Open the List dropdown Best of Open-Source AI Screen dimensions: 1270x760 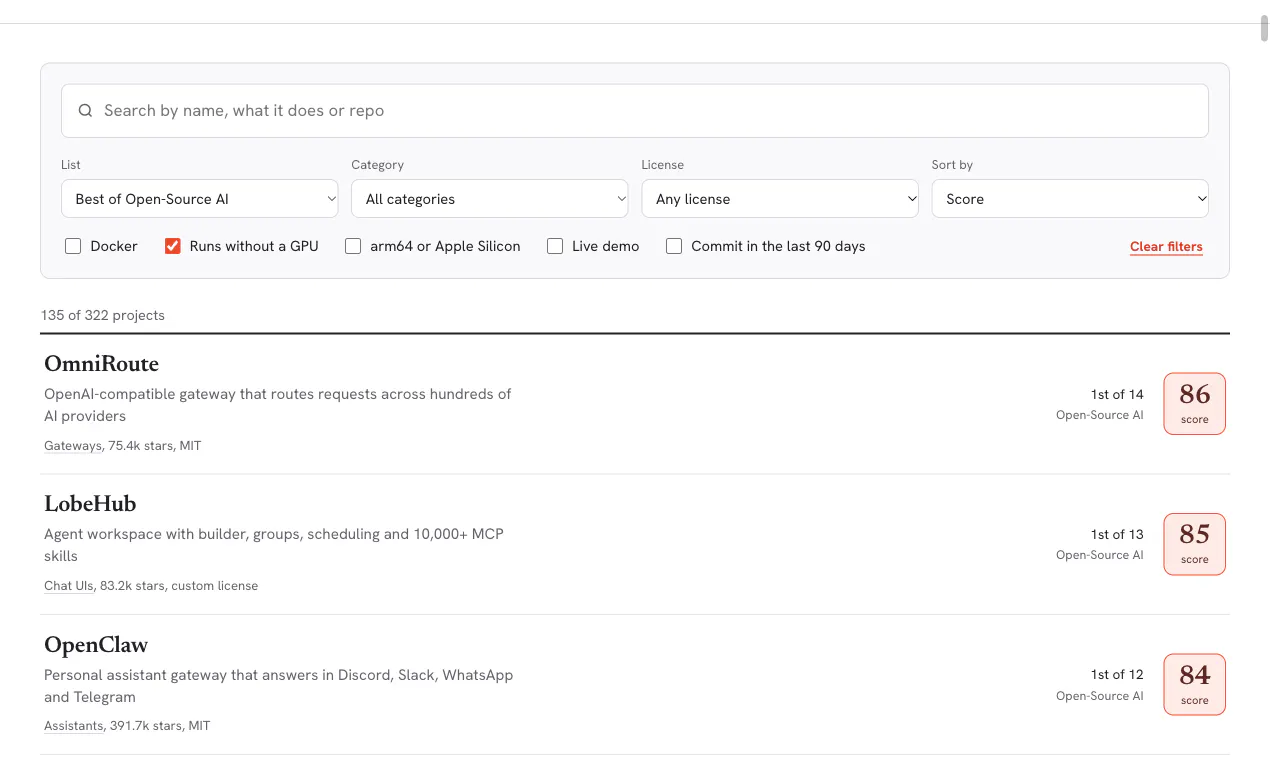pyautogui.click(x=200, y=199)
